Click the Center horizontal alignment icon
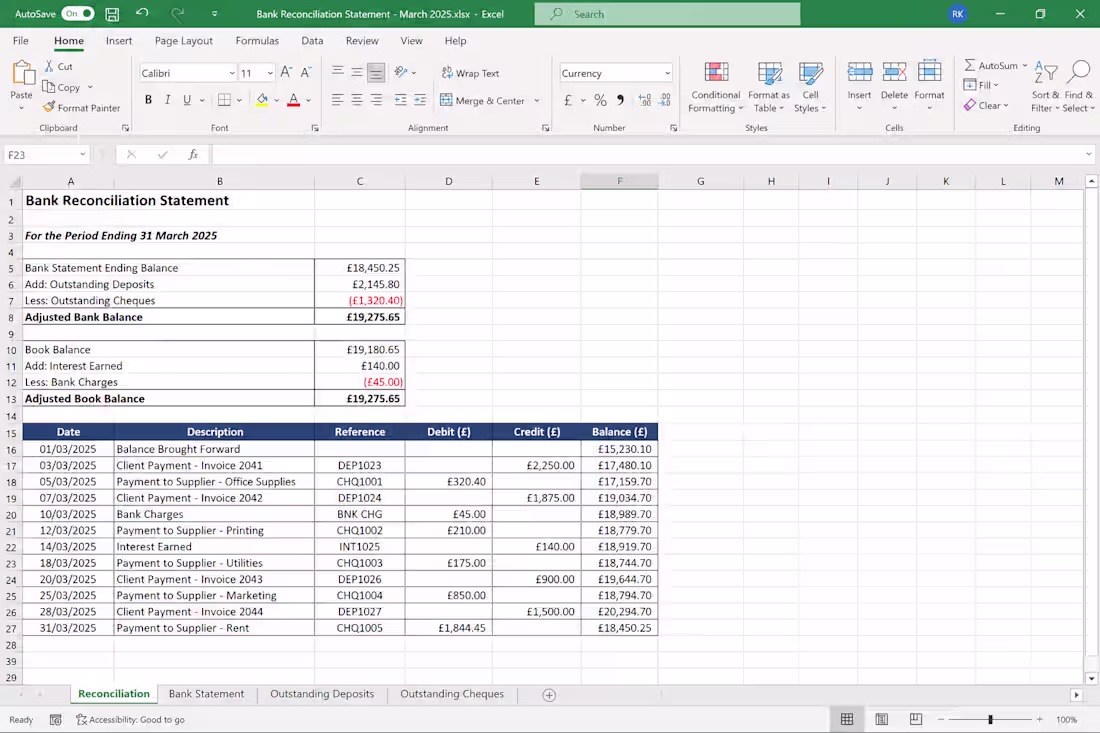The image size is (1100, 733). click(x=357, y=100)
